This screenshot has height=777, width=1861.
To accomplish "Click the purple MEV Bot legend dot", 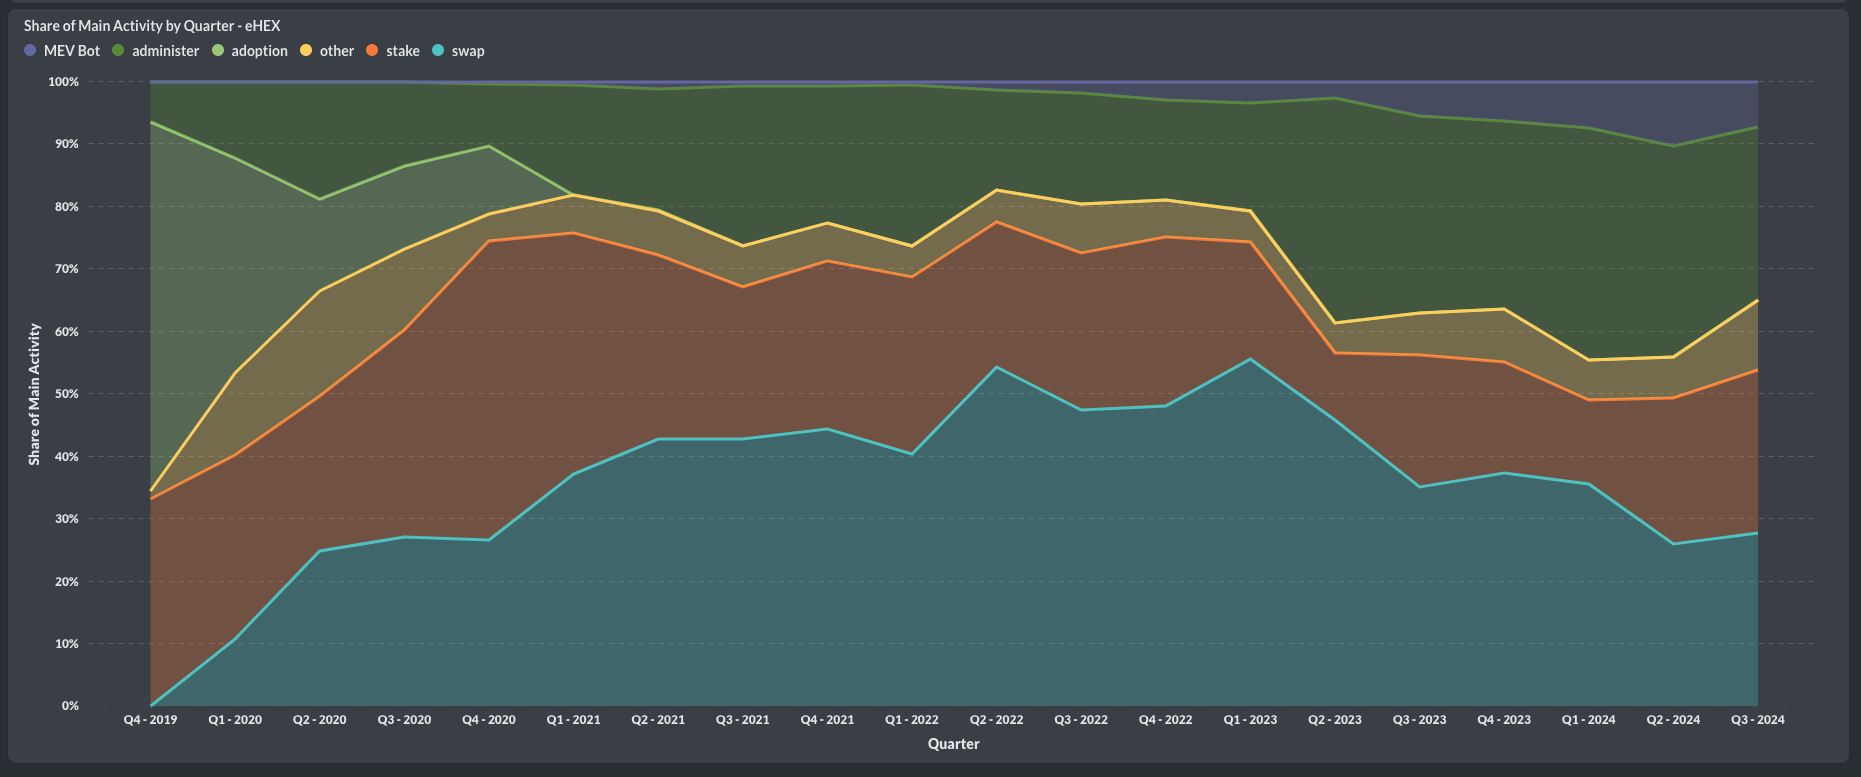I will pyautogui.click(x=30, y=50).
